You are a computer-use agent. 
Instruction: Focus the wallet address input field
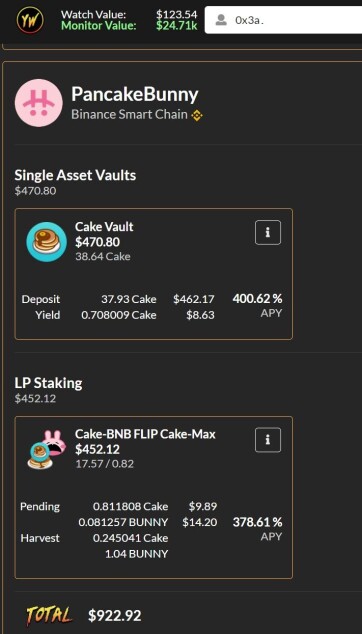283,20
